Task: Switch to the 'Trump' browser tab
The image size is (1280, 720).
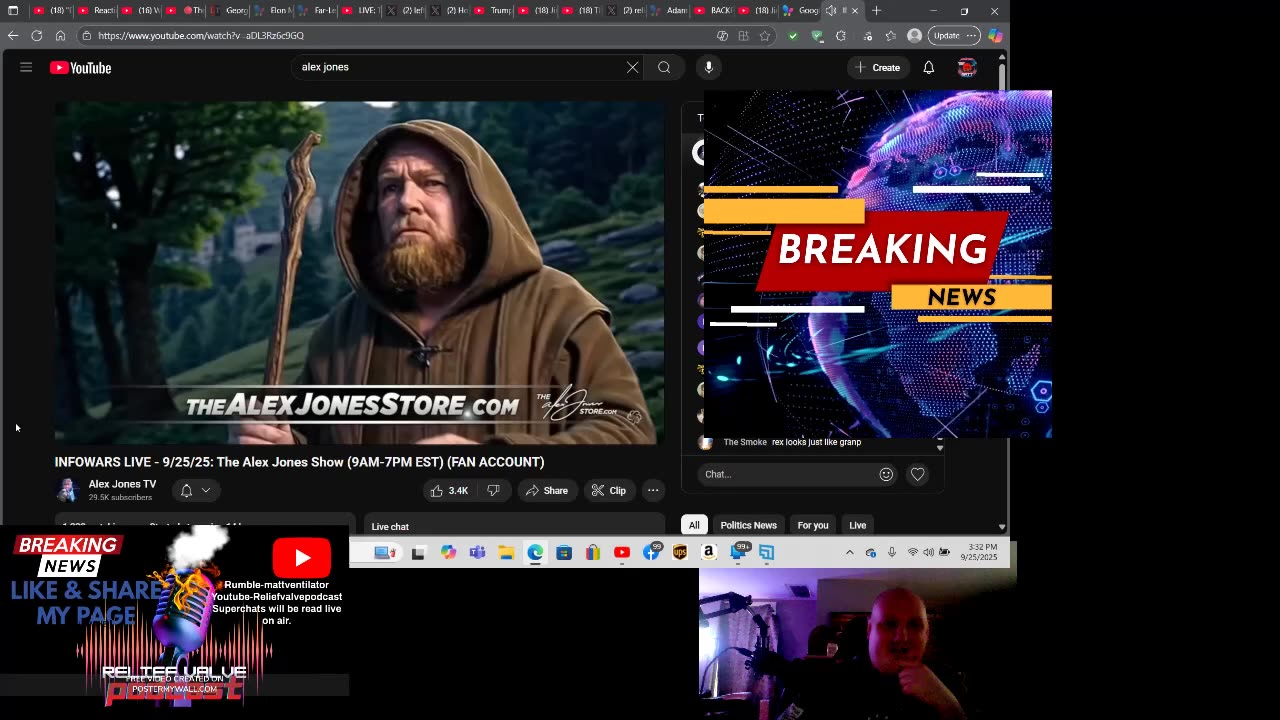Action: click(x=492, y=11)
